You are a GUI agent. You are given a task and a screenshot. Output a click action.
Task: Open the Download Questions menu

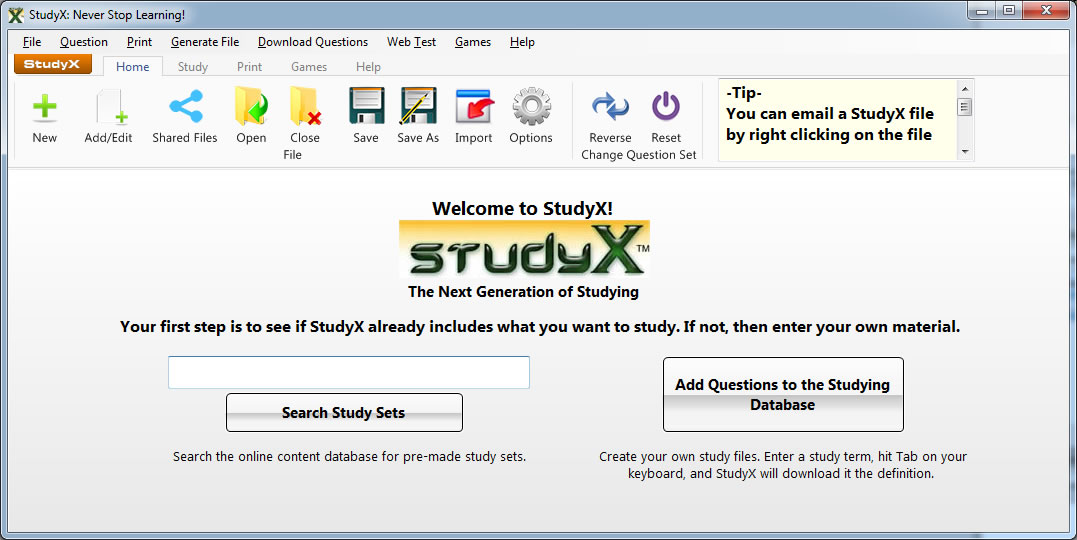point(313,42)
